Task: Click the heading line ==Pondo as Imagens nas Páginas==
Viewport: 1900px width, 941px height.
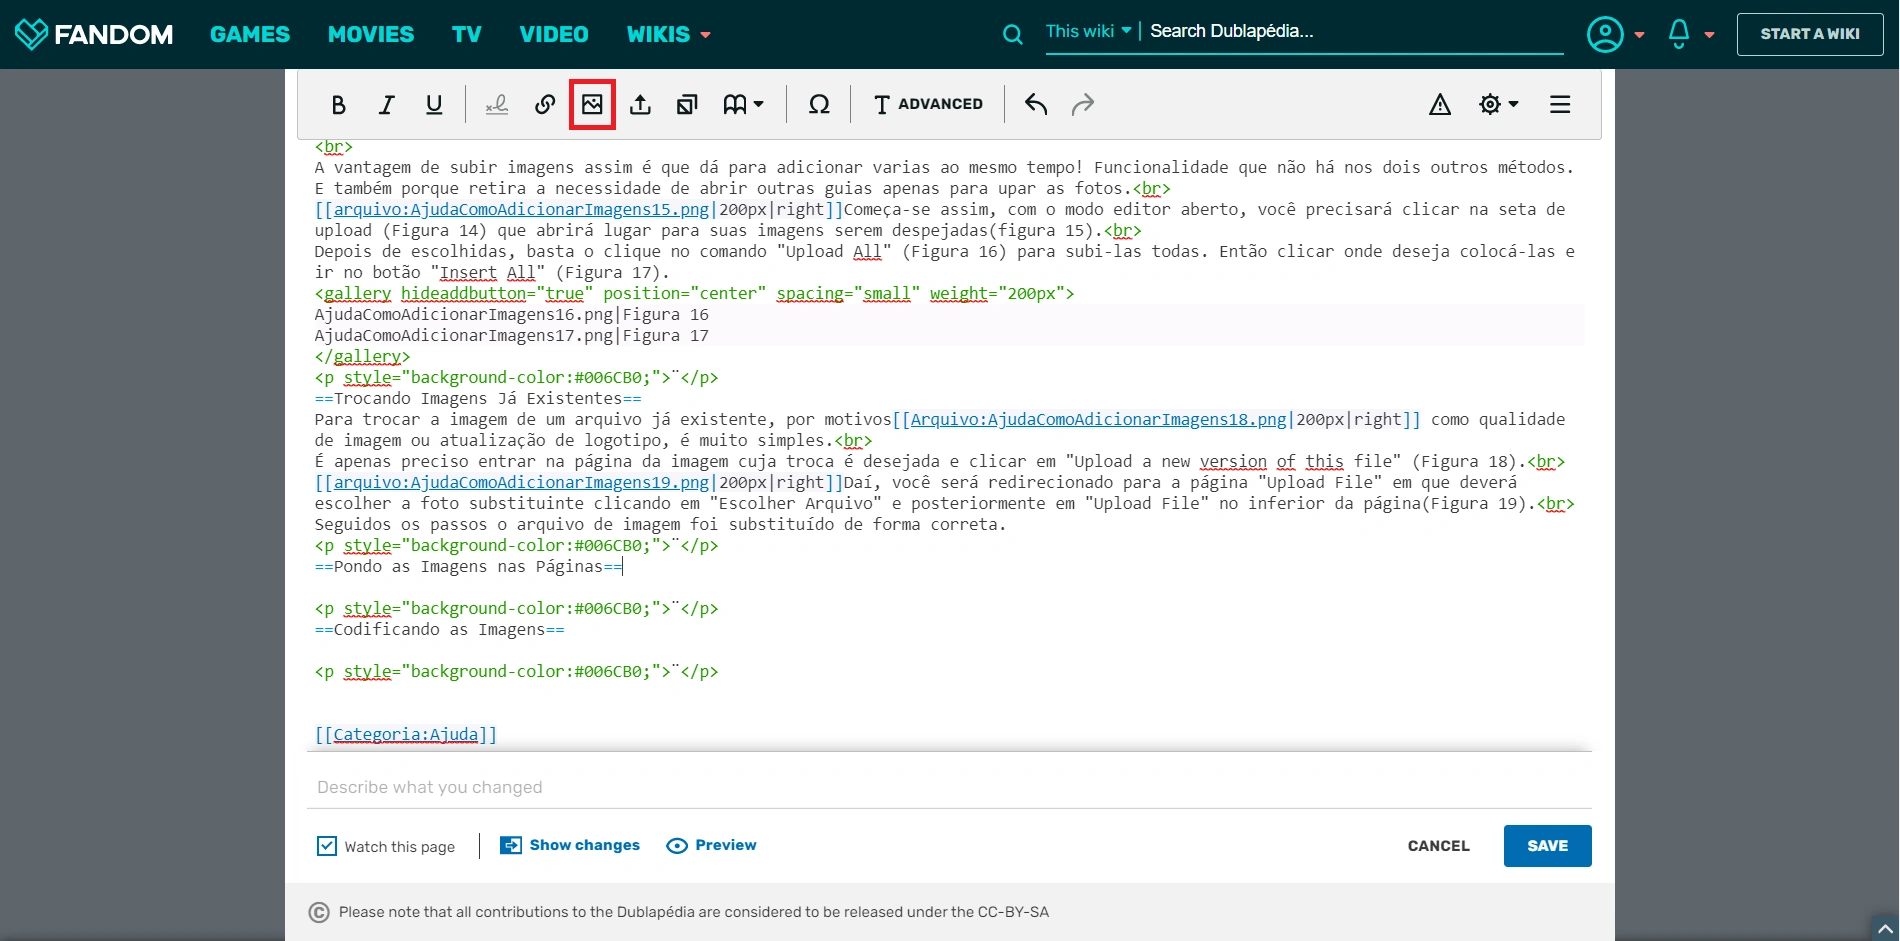Action: coord(468,566)
